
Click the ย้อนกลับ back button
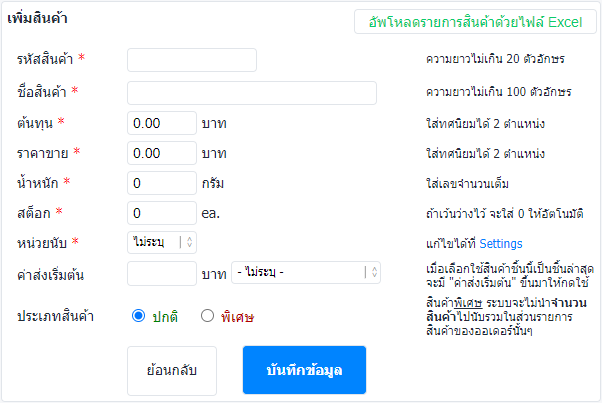(x=172, y=371)
